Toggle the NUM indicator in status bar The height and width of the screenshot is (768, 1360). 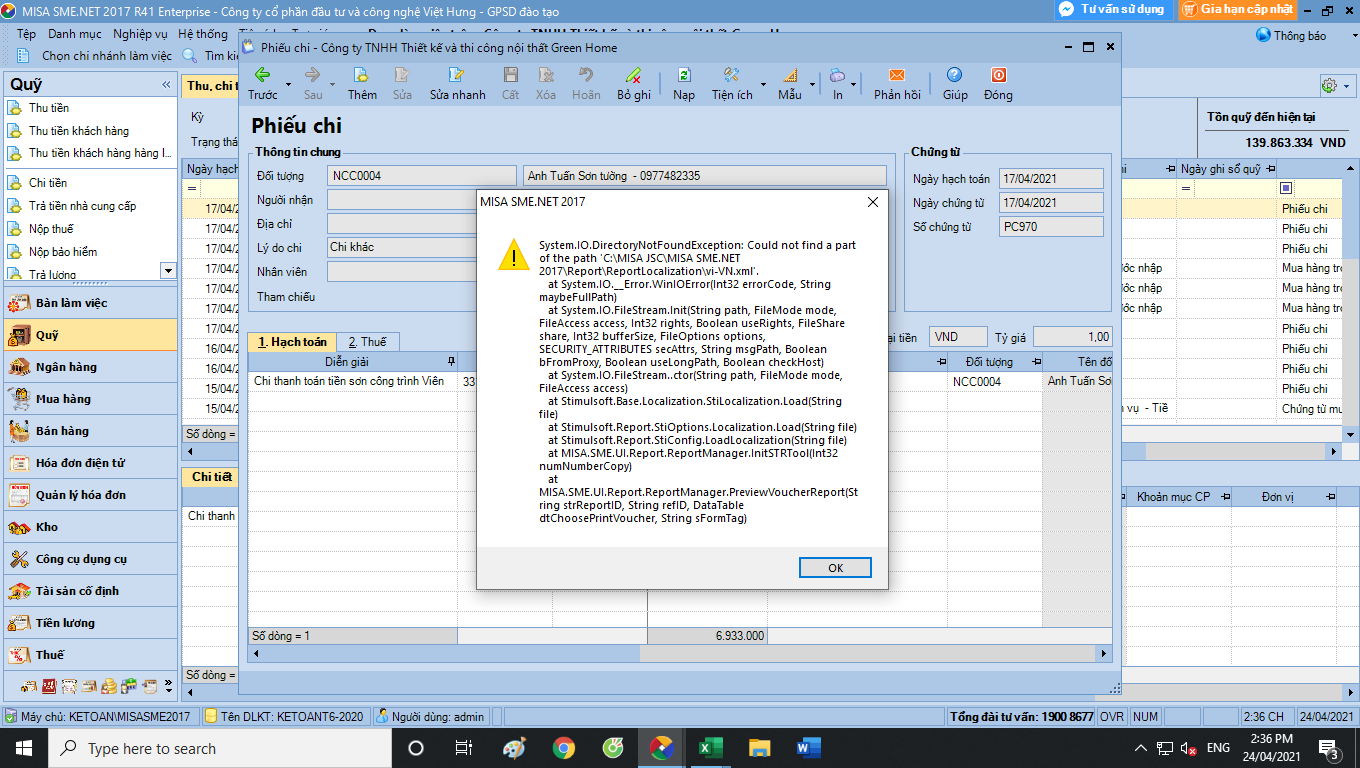pyautogui.click(x=1146, y=717)
